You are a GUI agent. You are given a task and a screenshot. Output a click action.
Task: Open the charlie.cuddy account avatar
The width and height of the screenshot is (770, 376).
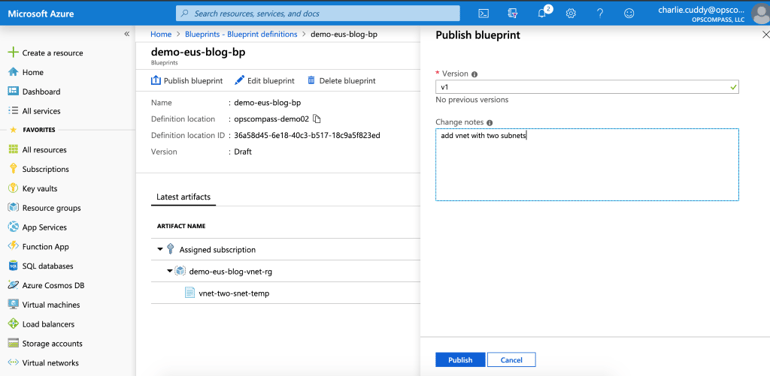(760, 14)
